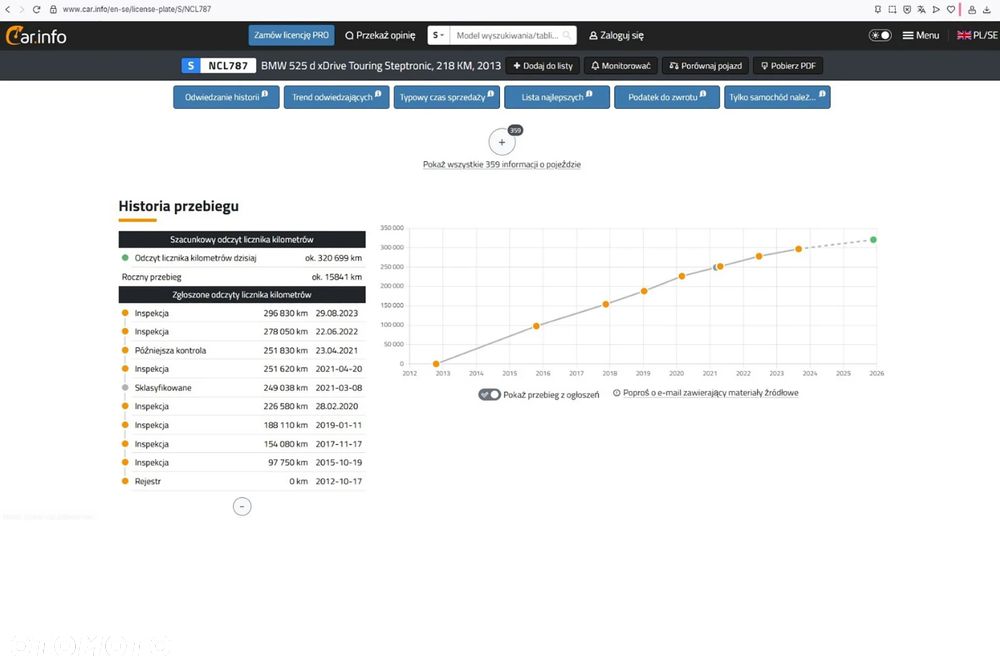
Task: Click Pobierz PDF button
Action: (788, 66)
